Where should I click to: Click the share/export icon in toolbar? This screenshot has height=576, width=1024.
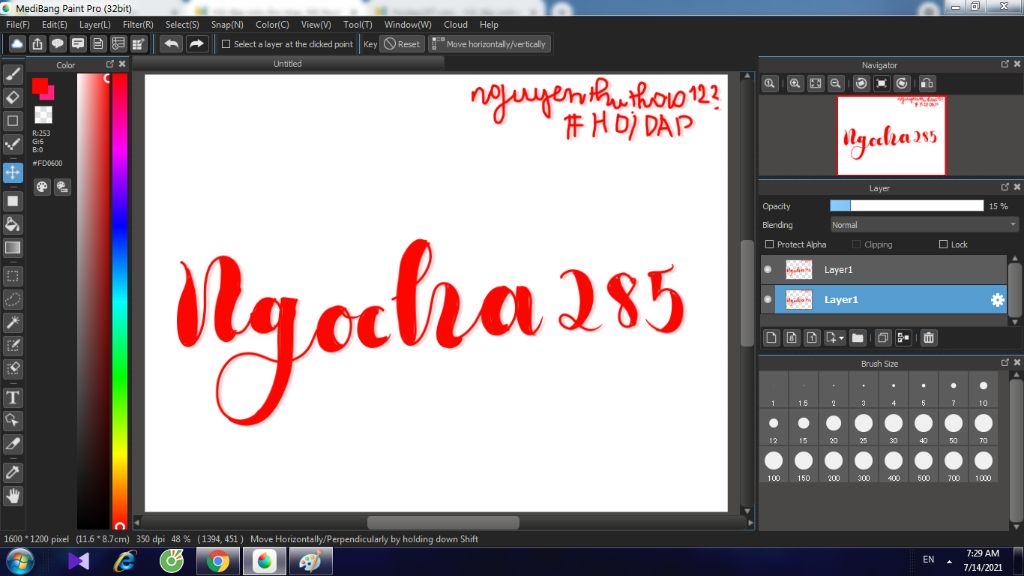coord(37,44)
